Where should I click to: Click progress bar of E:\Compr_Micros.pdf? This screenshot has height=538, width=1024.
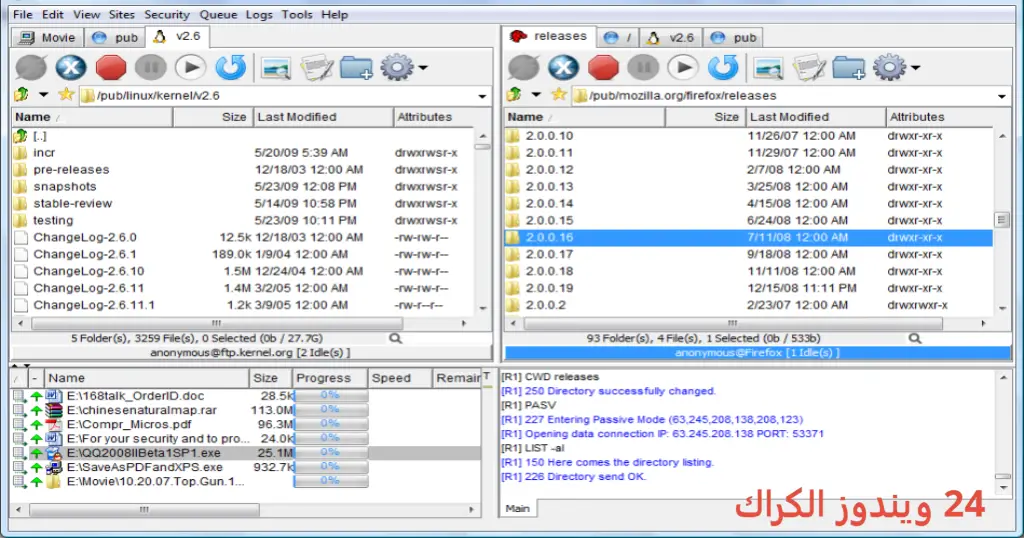[330, 424]
